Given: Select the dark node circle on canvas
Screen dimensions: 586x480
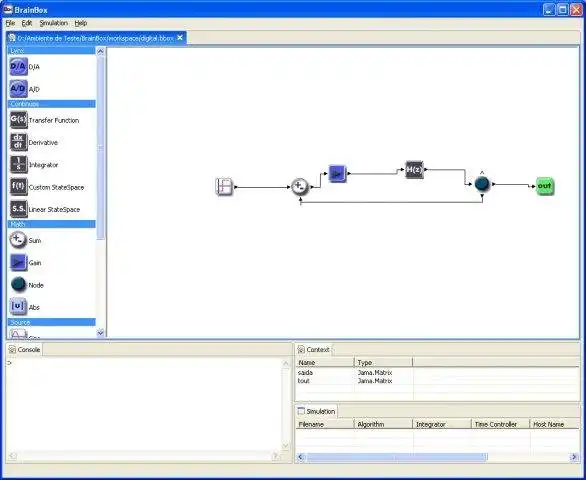Looking at the screenshot, I should point(482,184).
